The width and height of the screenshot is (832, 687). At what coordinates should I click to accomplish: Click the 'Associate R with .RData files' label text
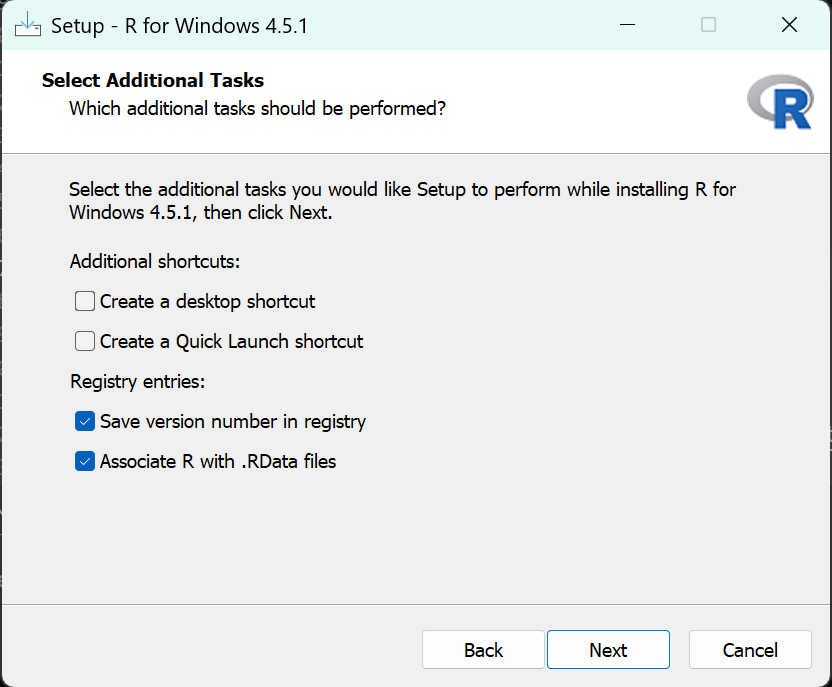coord(218,462)
